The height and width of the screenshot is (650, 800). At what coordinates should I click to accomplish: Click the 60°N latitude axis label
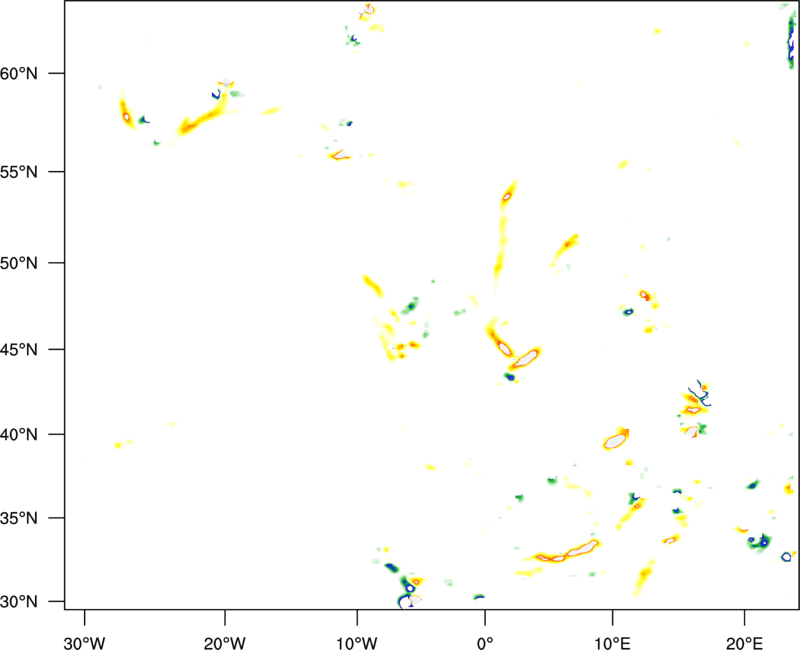(19, 74)
